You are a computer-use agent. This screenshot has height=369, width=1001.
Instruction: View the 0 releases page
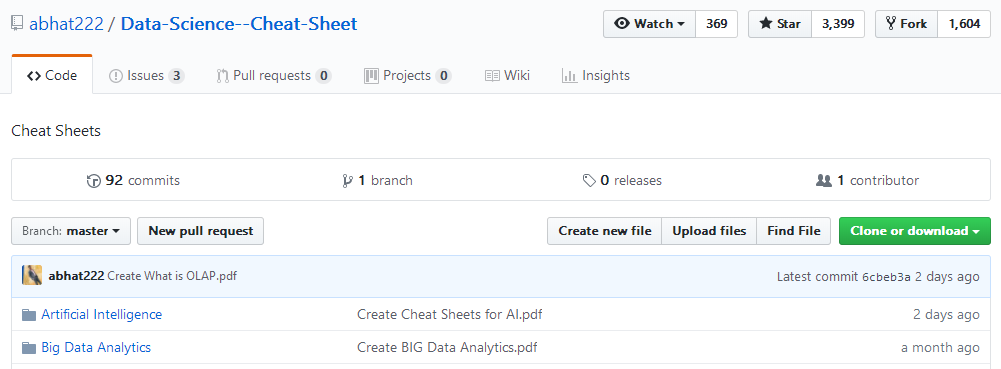(622, 181)
